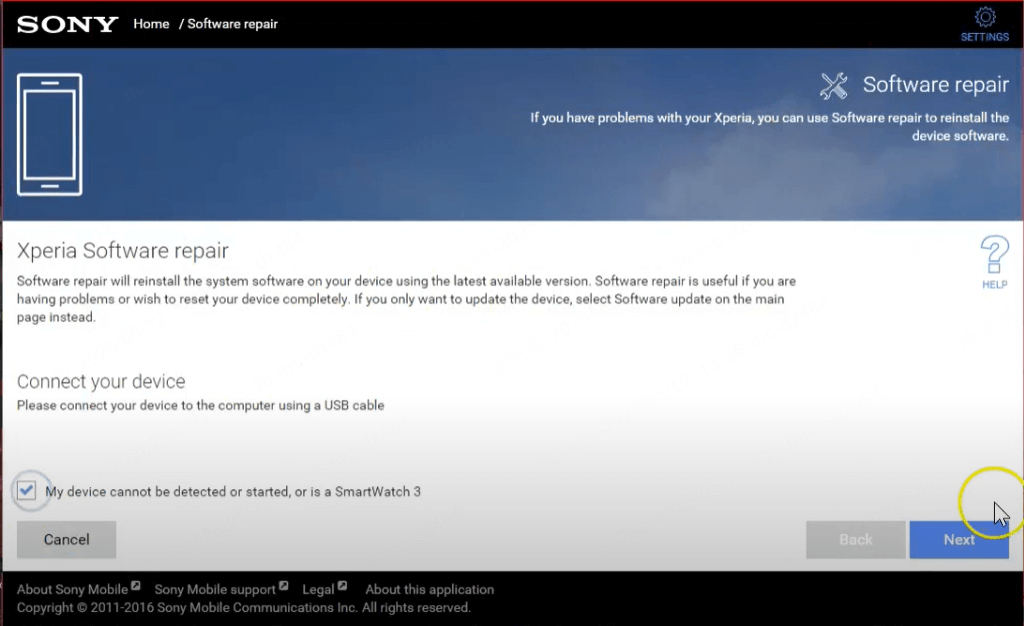Click 'My device cannot be detected' label text
This screenshot has height=626, width=1024.
tap(233, 492)
